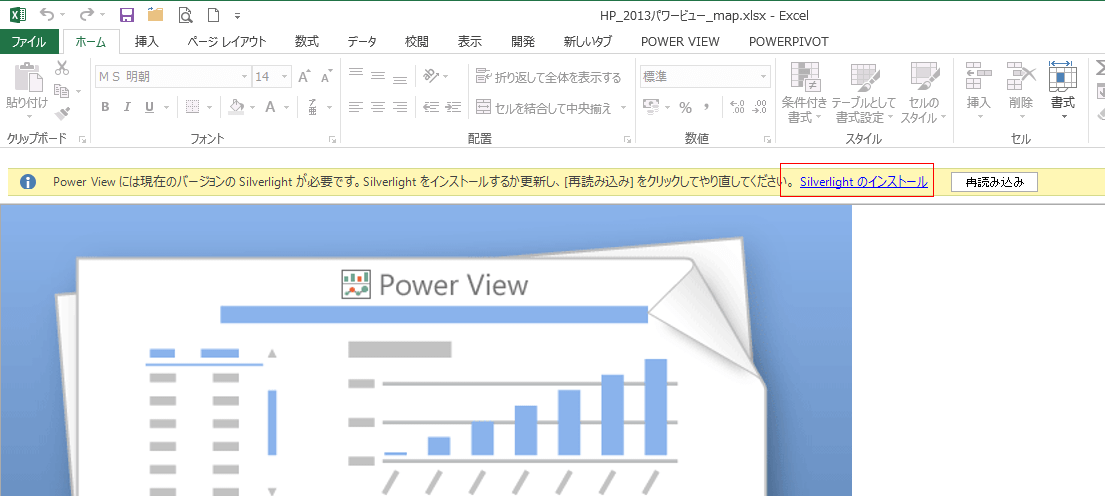1105x496 pixels.
Task: Switch to the Page Layout (ページ レイアウト) tab
Action: click(x=227, y=42)
